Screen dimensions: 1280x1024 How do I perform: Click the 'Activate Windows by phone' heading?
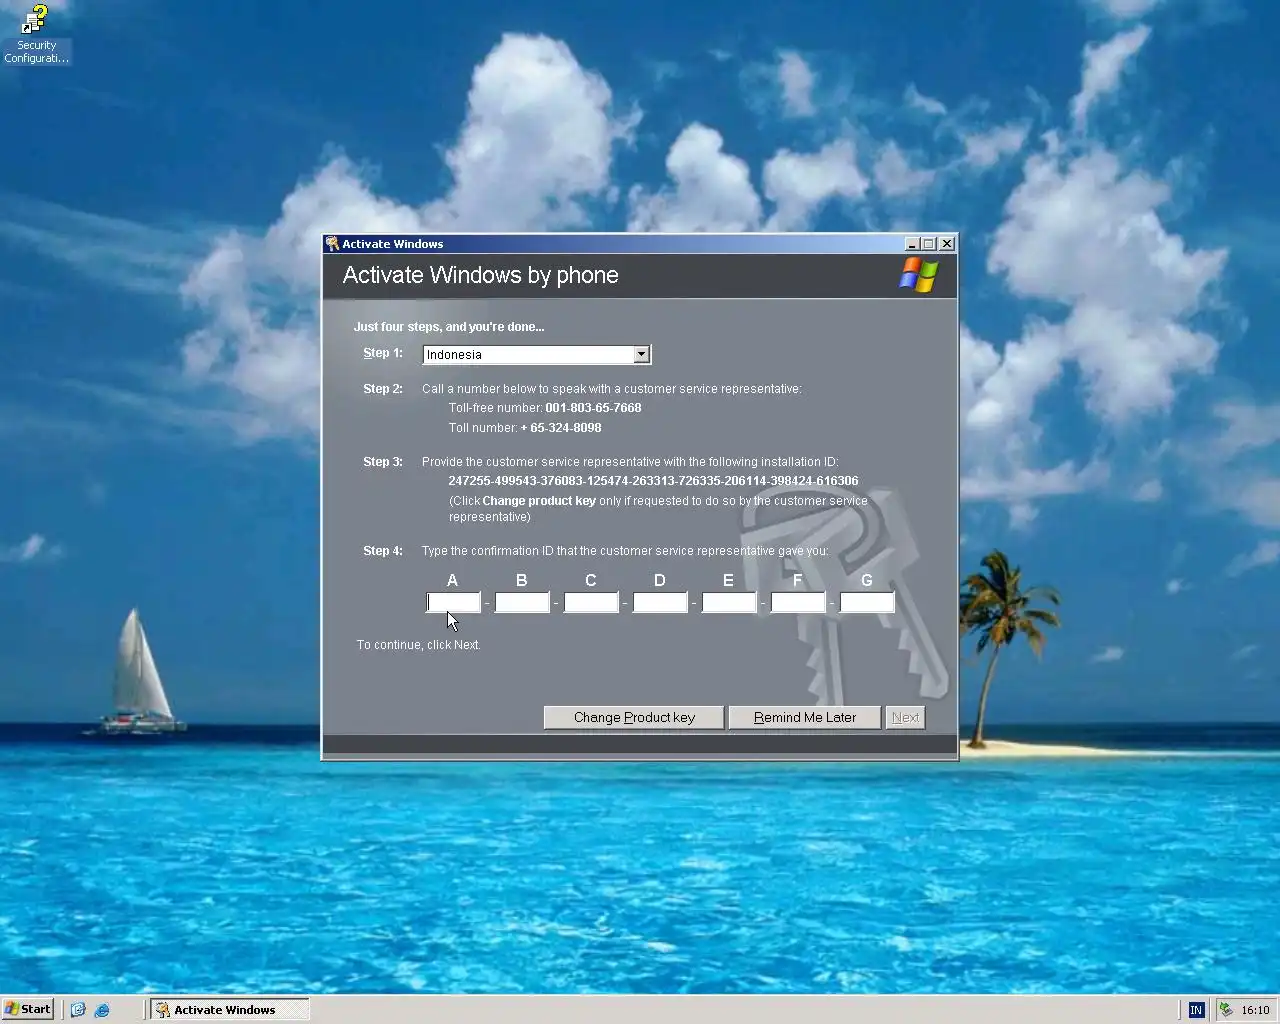pos(480,275)
